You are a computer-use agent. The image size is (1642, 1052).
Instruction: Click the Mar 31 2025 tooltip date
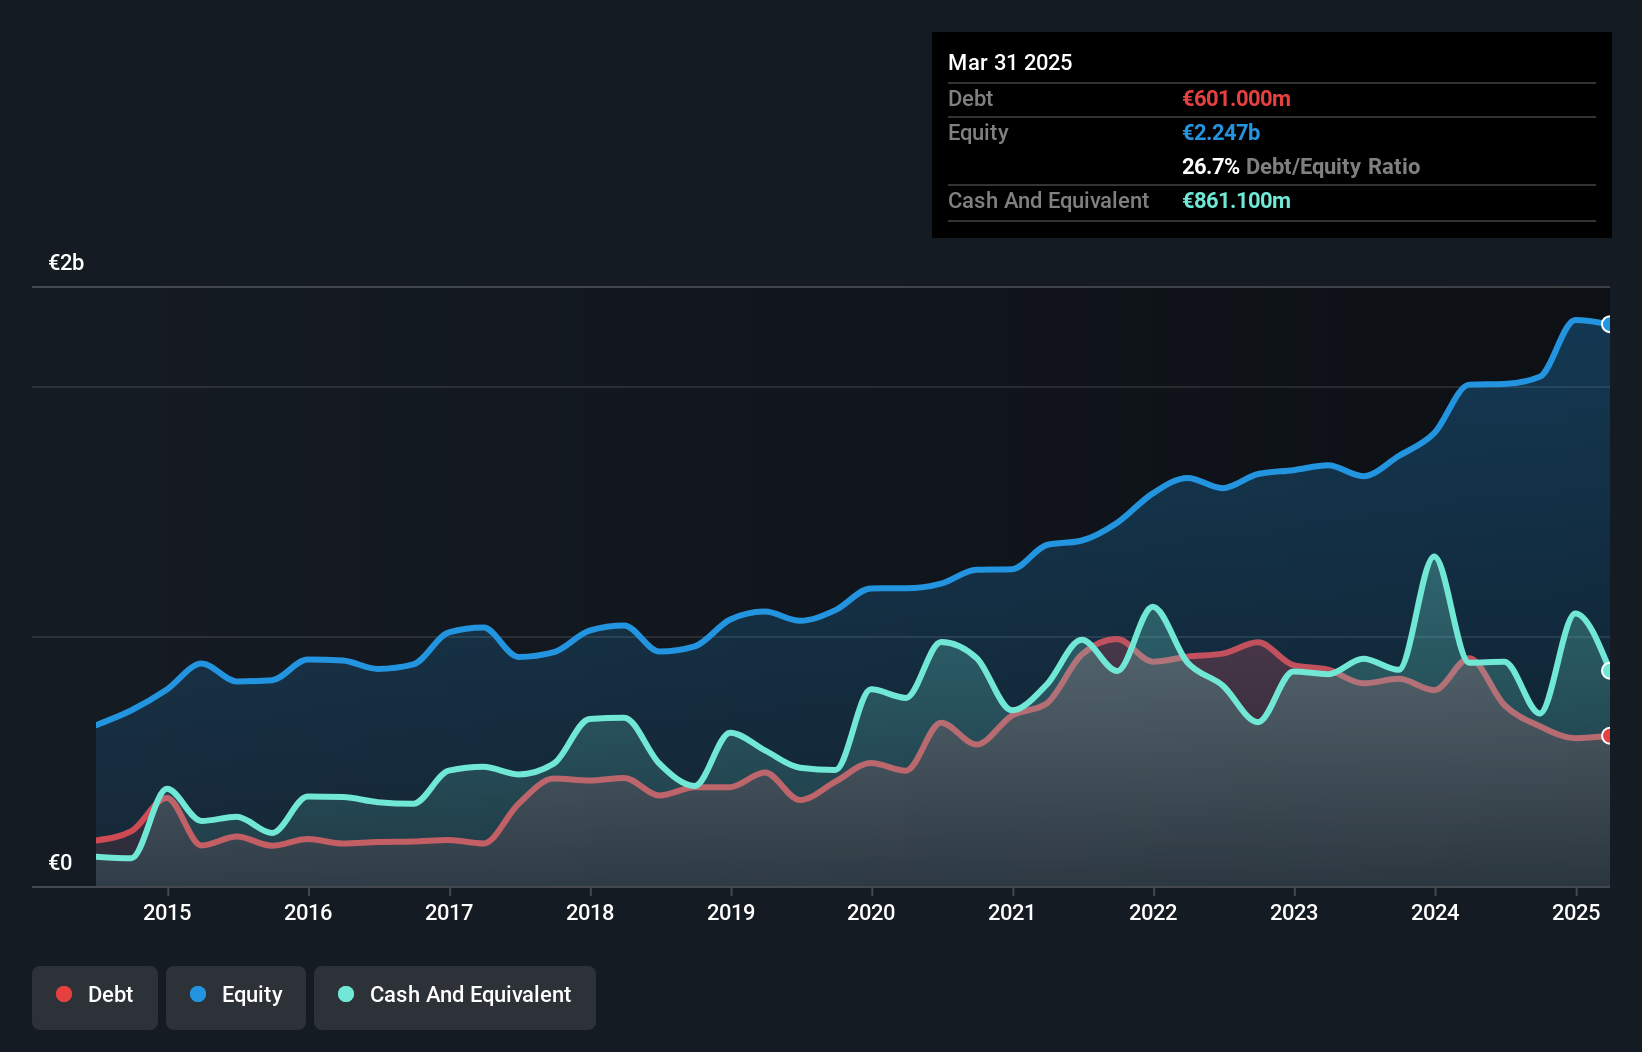pos(1010,62)
